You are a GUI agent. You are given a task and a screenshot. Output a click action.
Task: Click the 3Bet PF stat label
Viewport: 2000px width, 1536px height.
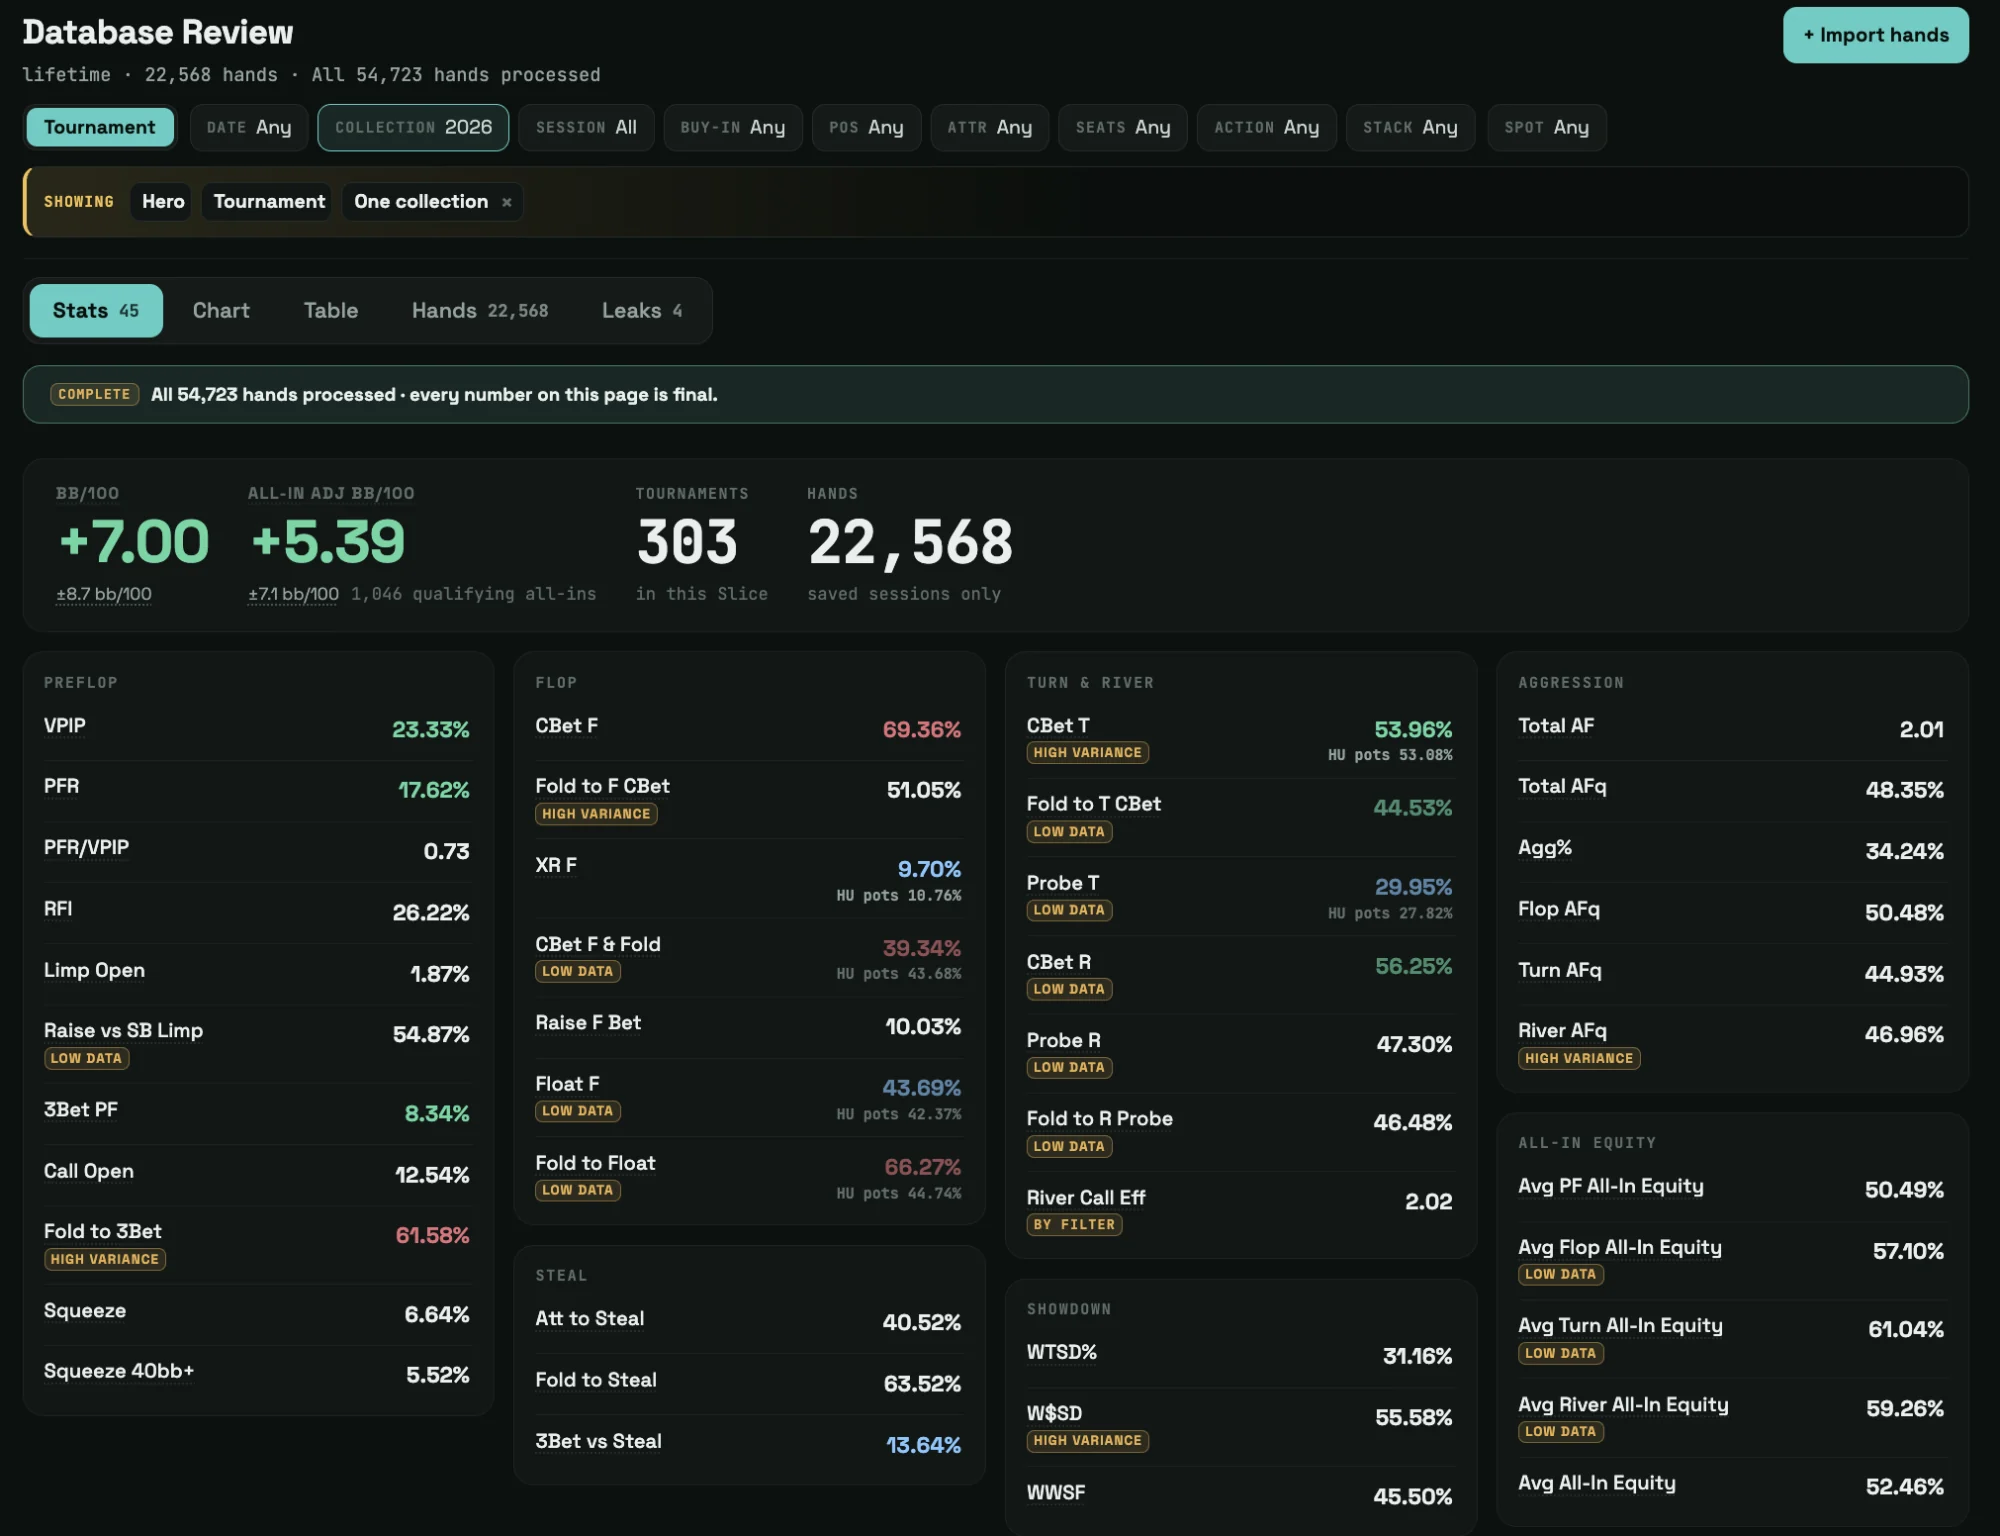point(81,1110)
